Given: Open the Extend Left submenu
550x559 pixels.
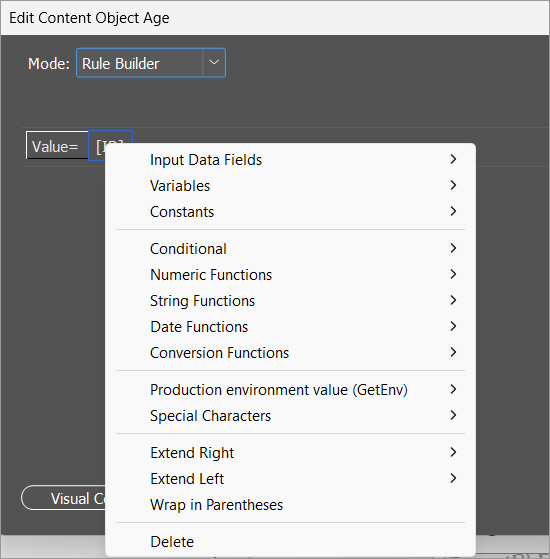Looking at the screenshot, I should coord(291,479).
